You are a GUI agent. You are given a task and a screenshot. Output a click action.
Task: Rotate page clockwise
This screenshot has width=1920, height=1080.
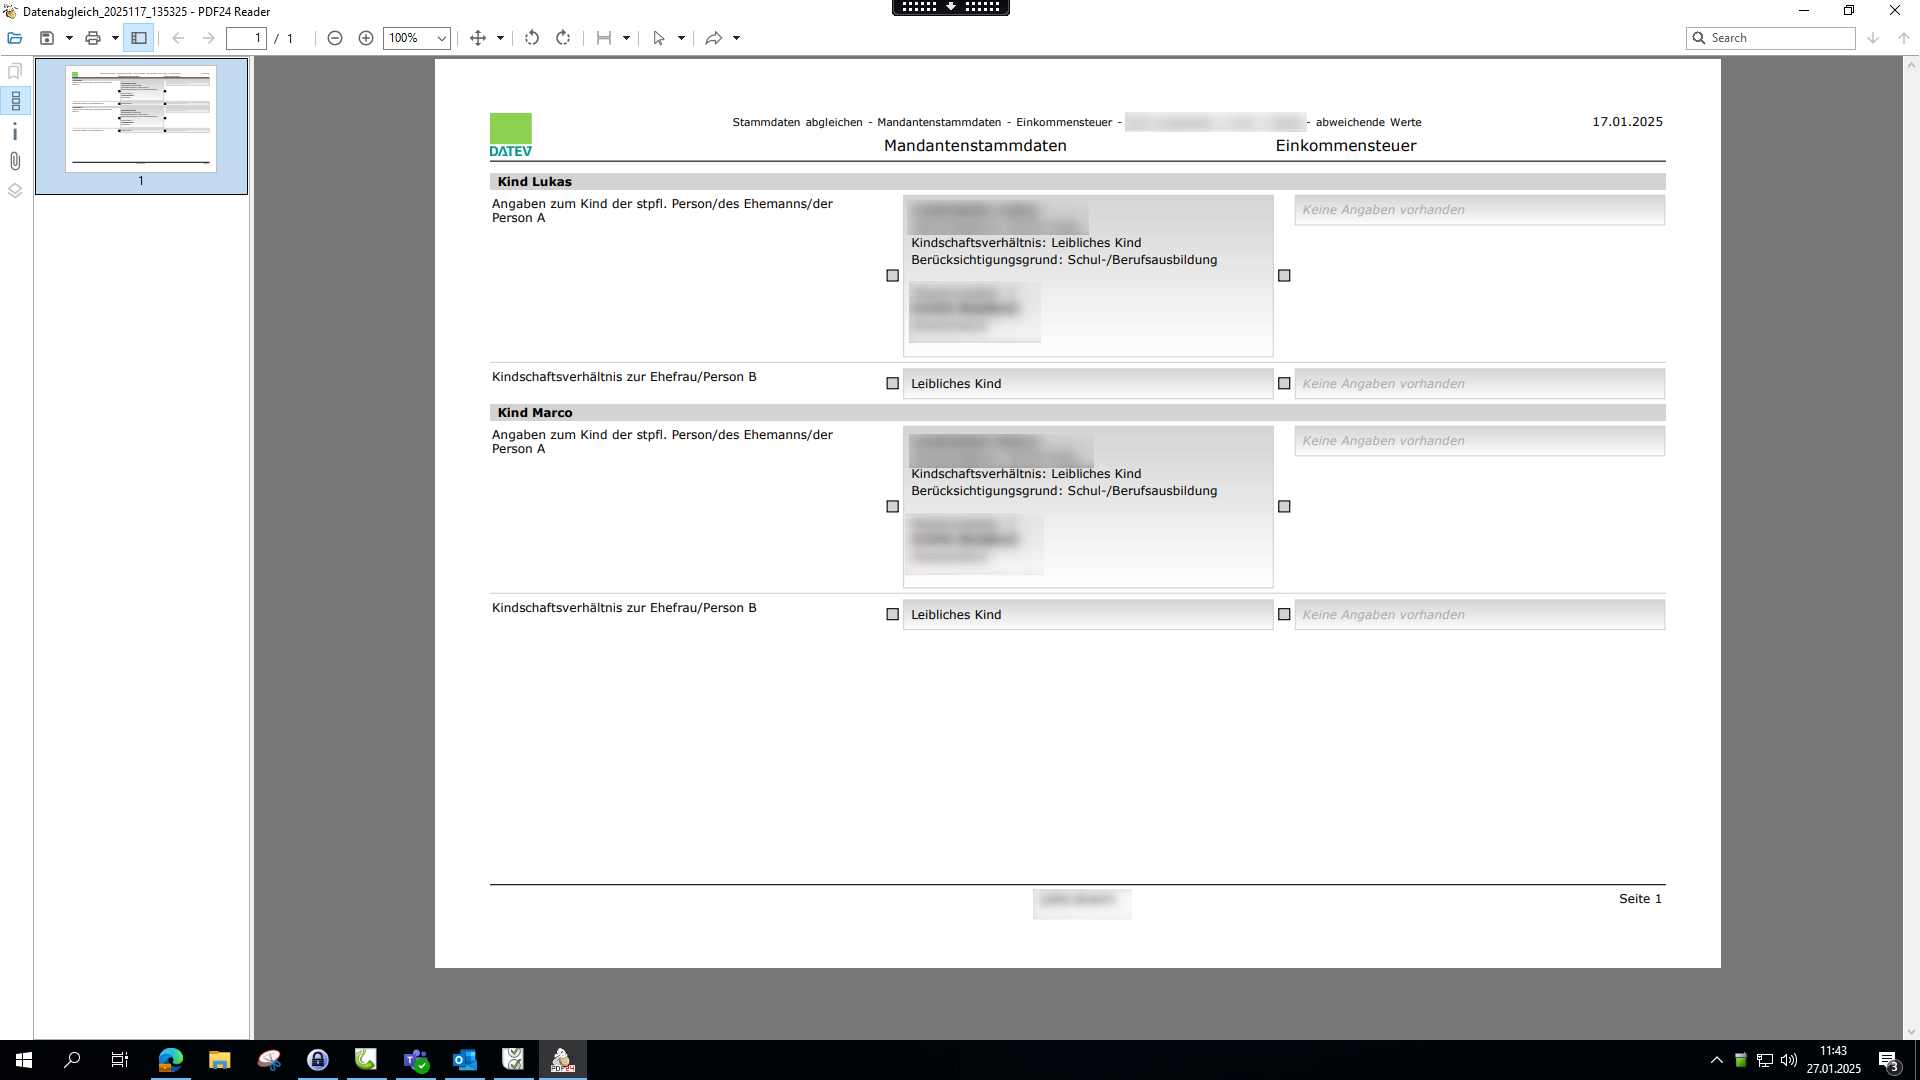pos(563,38)
